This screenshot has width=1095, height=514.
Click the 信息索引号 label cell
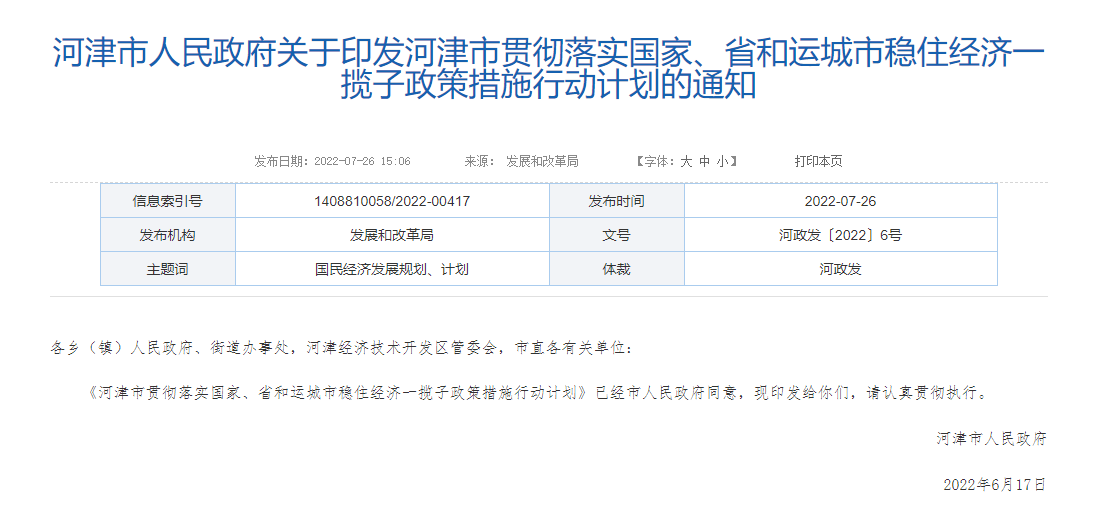click(x=168, y=201)
